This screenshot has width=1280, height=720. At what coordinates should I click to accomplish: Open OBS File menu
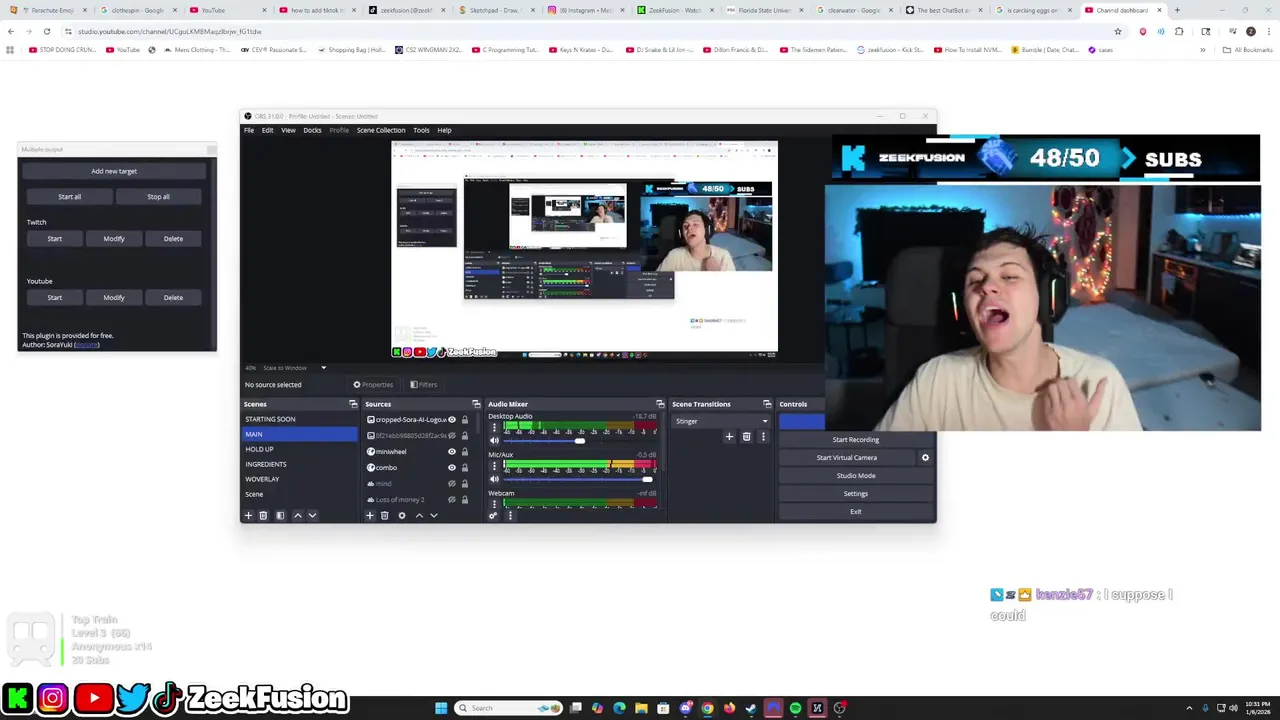[x=249, y=130]
